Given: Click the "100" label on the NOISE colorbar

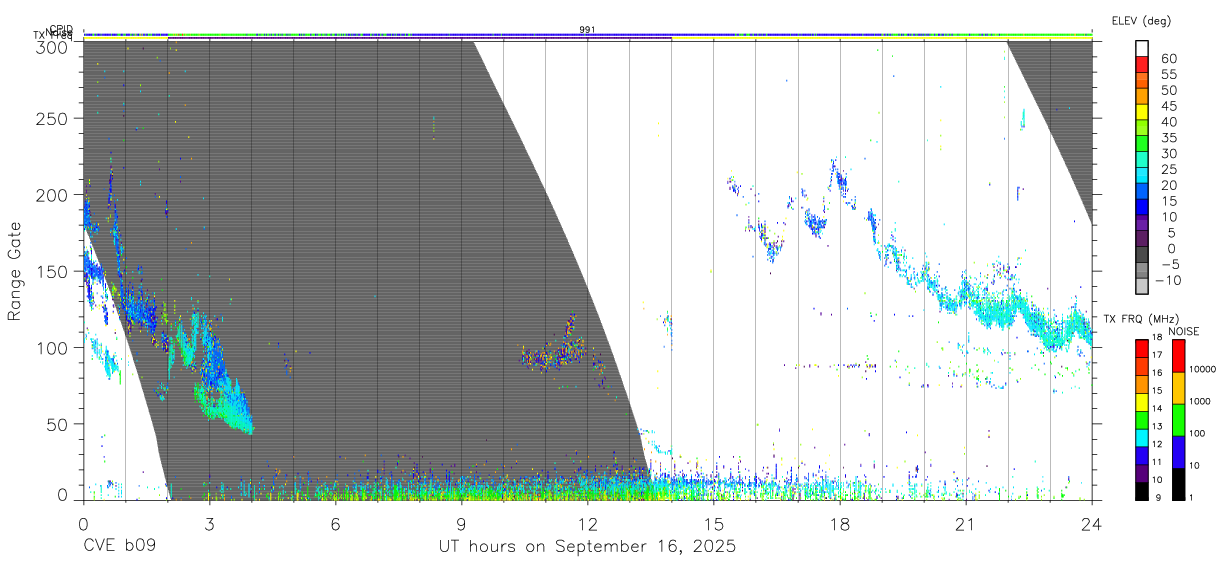Looking at the screenshot, I should (x=1197, y=433).
